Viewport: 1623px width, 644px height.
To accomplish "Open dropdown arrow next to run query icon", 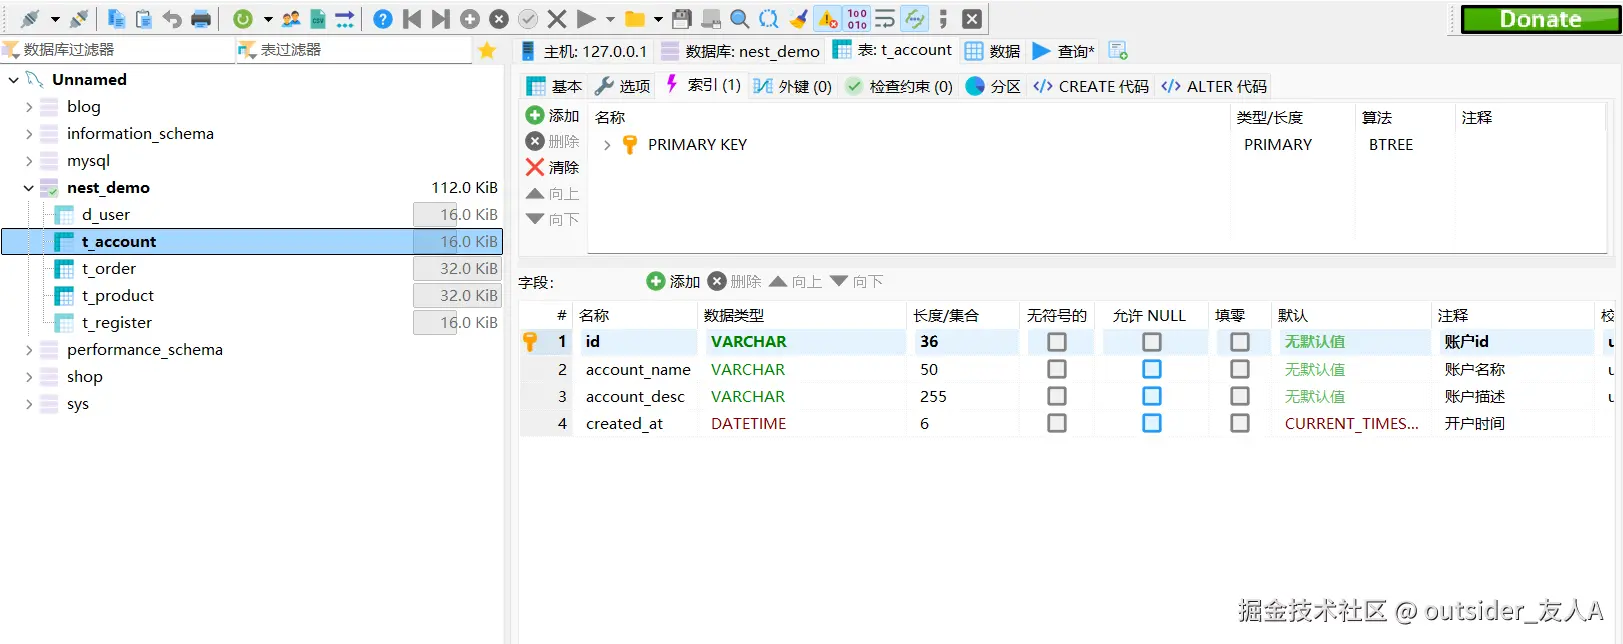I will (x=610, y=19).
